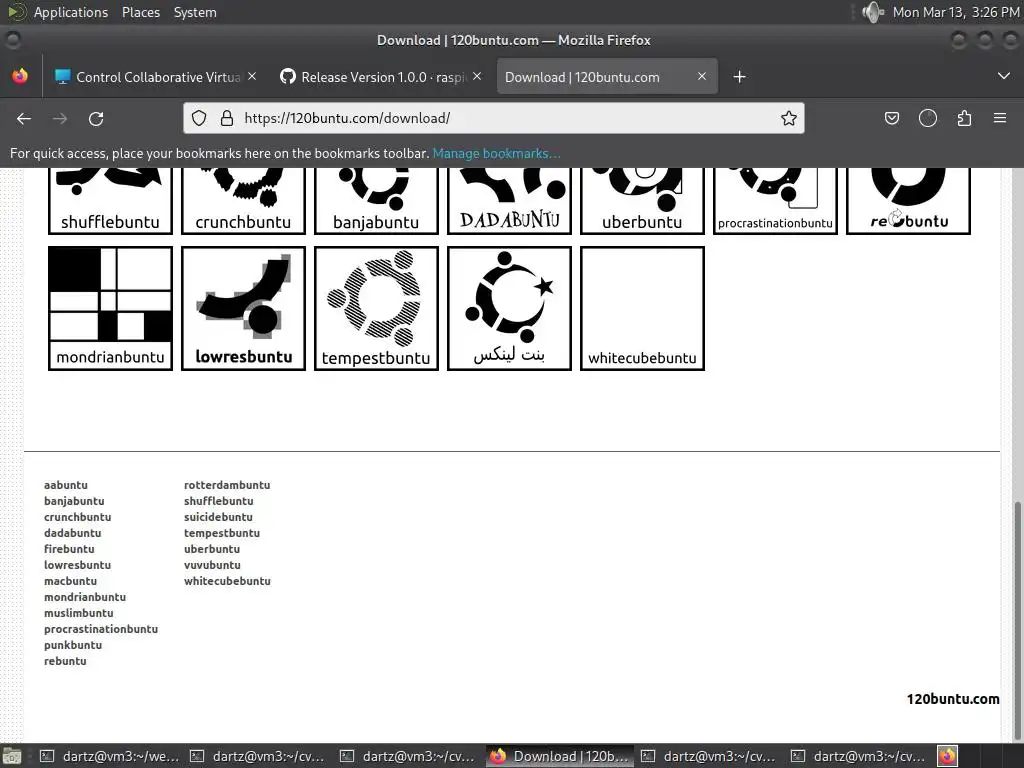Switch to dartz@vm3:~/we... terminal in taskbar

tap(109, 756)
